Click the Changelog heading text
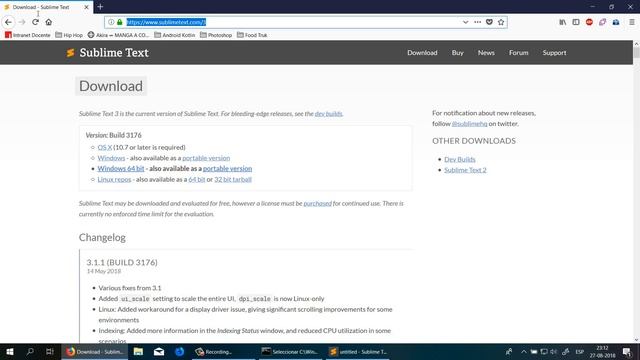 coord(102,238)
